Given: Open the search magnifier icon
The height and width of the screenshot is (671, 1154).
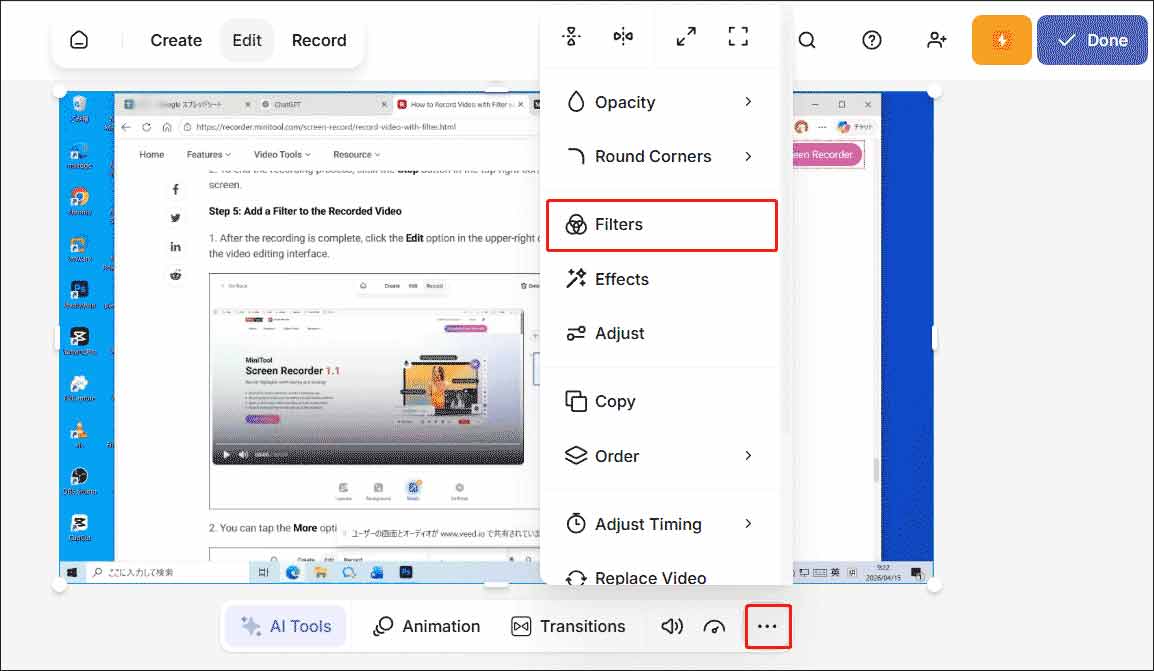Looking at the screenshot, I should tap(807, 40).
